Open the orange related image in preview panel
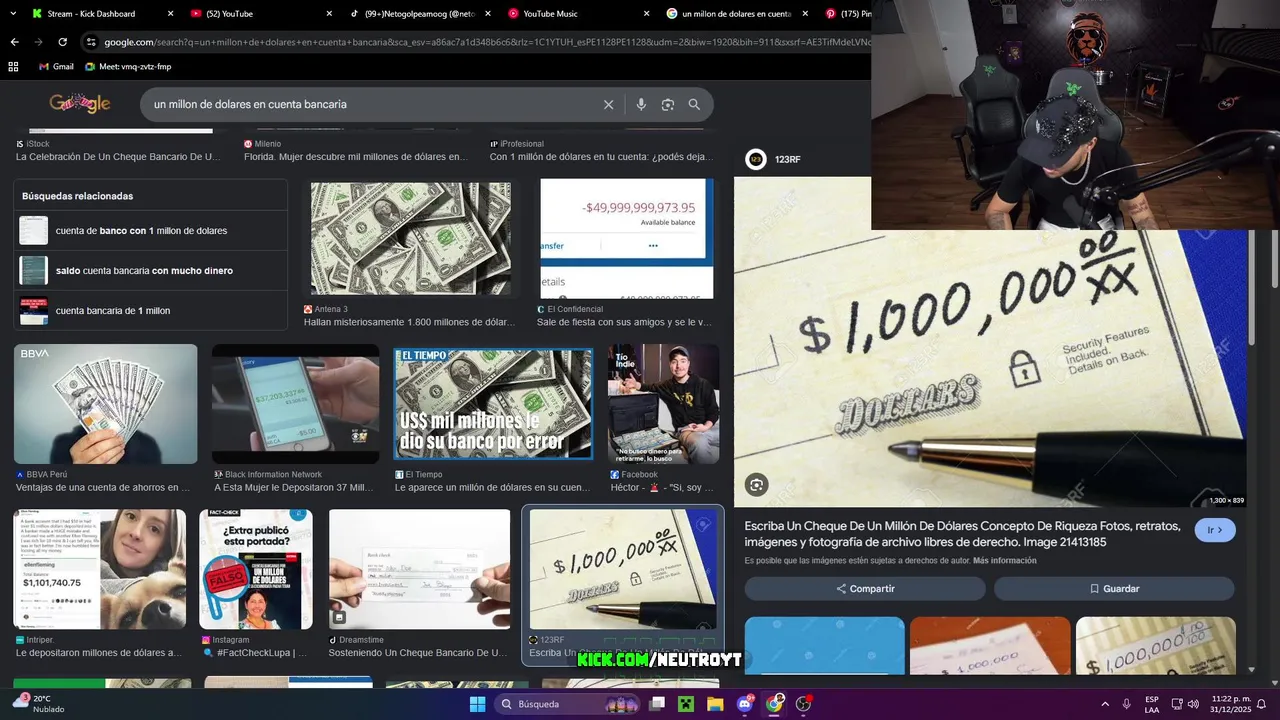 click(x=990, y=645)
